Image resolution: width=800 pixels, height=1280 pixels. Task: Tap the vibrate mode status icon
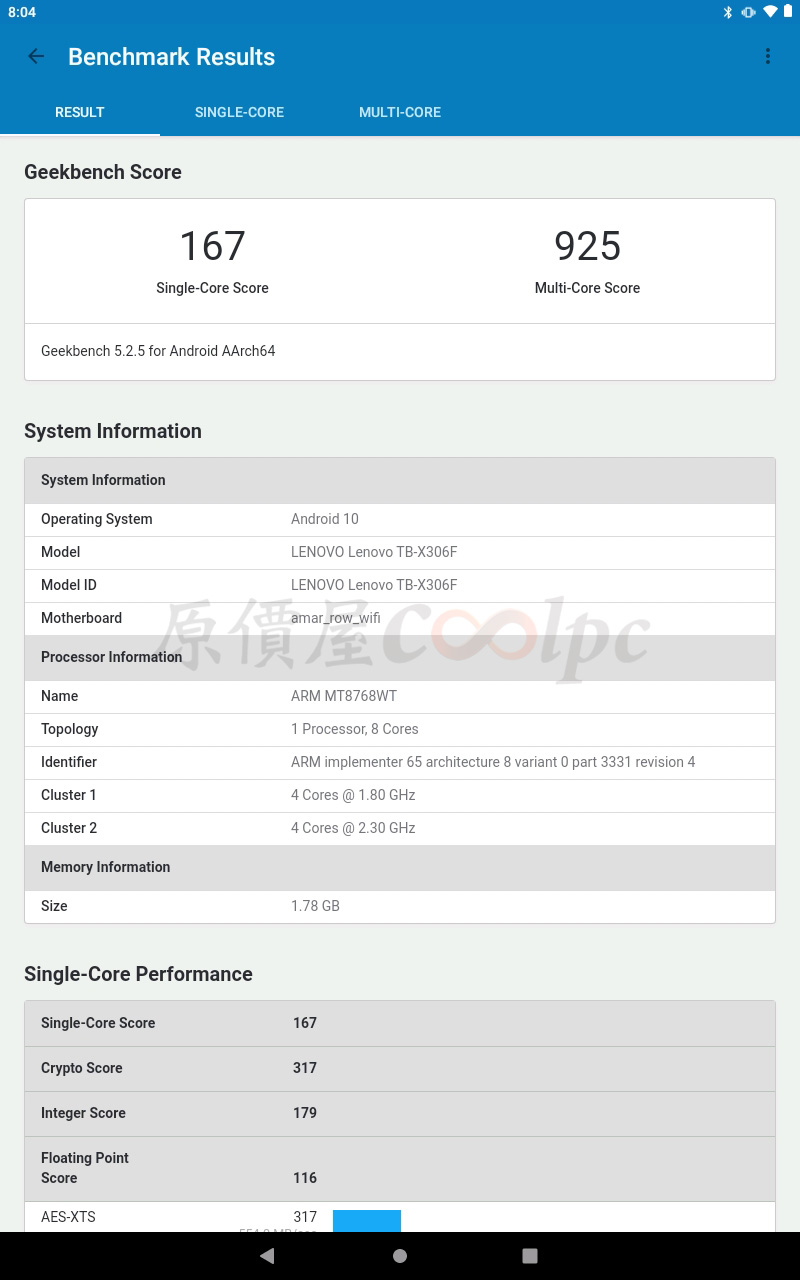pyautogui.click(x=748, y=12)
